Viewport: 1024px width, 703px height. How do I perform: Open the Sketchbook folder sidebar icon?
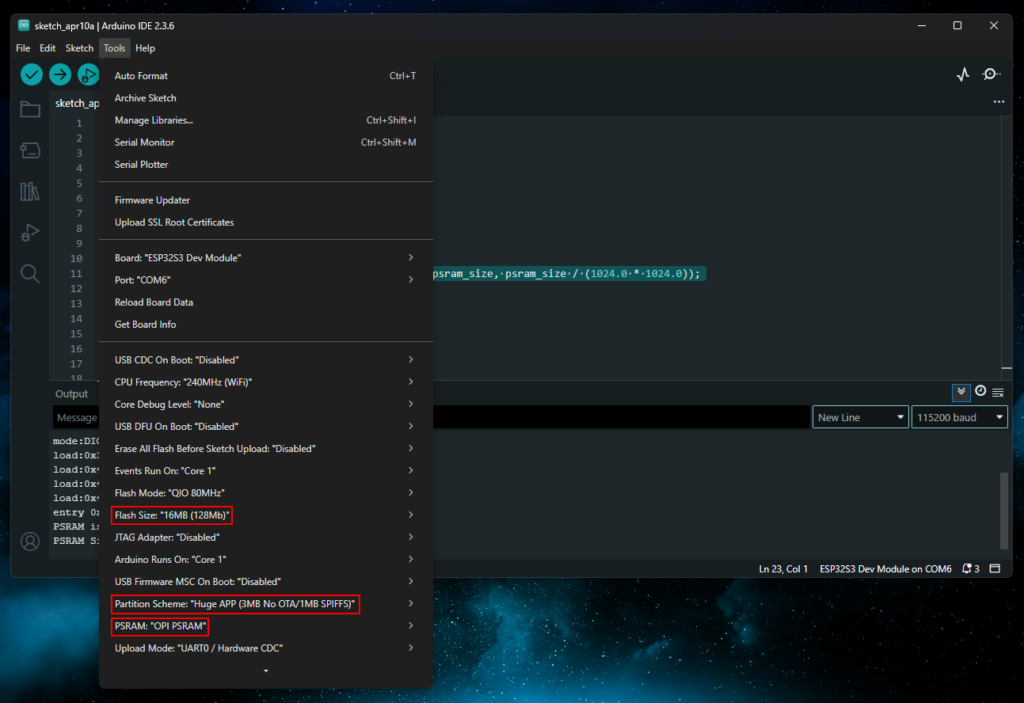(x=30, y=109)
